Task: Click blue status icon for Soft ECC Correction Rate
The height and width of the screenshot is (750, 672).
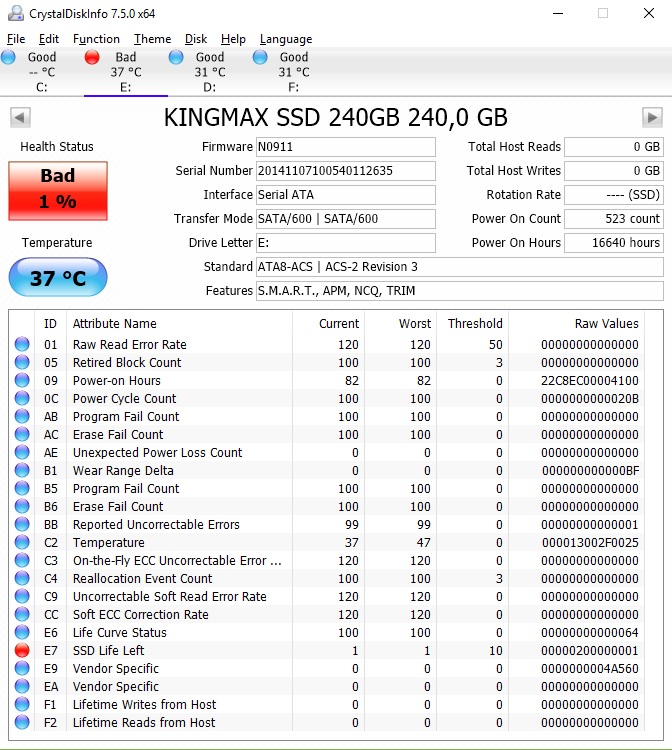Action: (x=22, y=615)
